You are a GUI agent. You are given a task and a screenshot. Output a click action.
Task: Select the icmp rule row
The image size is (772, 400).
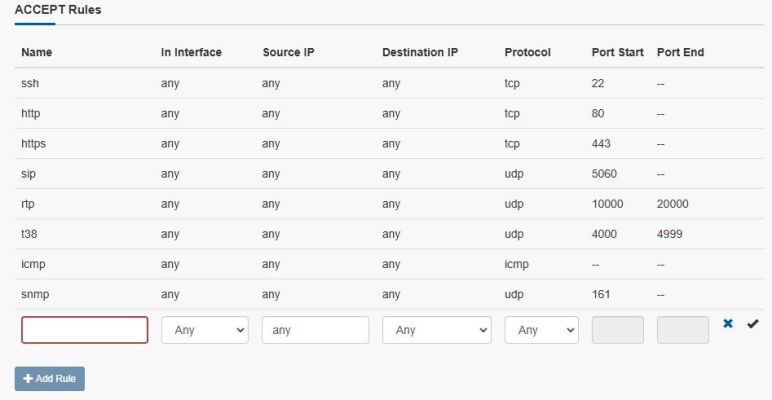coord(389,265)
